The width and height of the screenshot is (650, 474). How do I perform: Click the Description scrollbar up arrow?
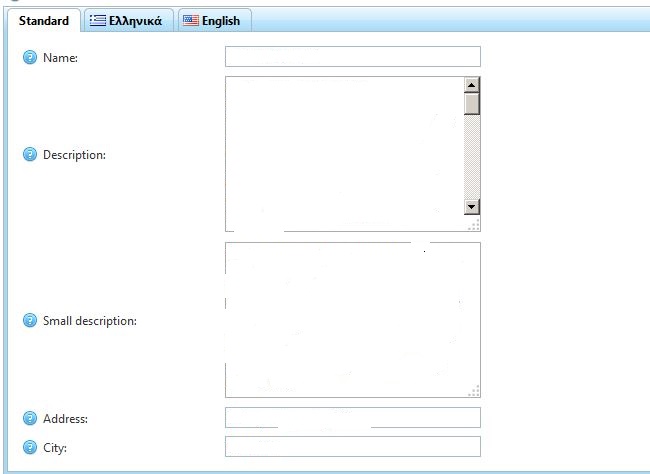click(x=472, y=85)
